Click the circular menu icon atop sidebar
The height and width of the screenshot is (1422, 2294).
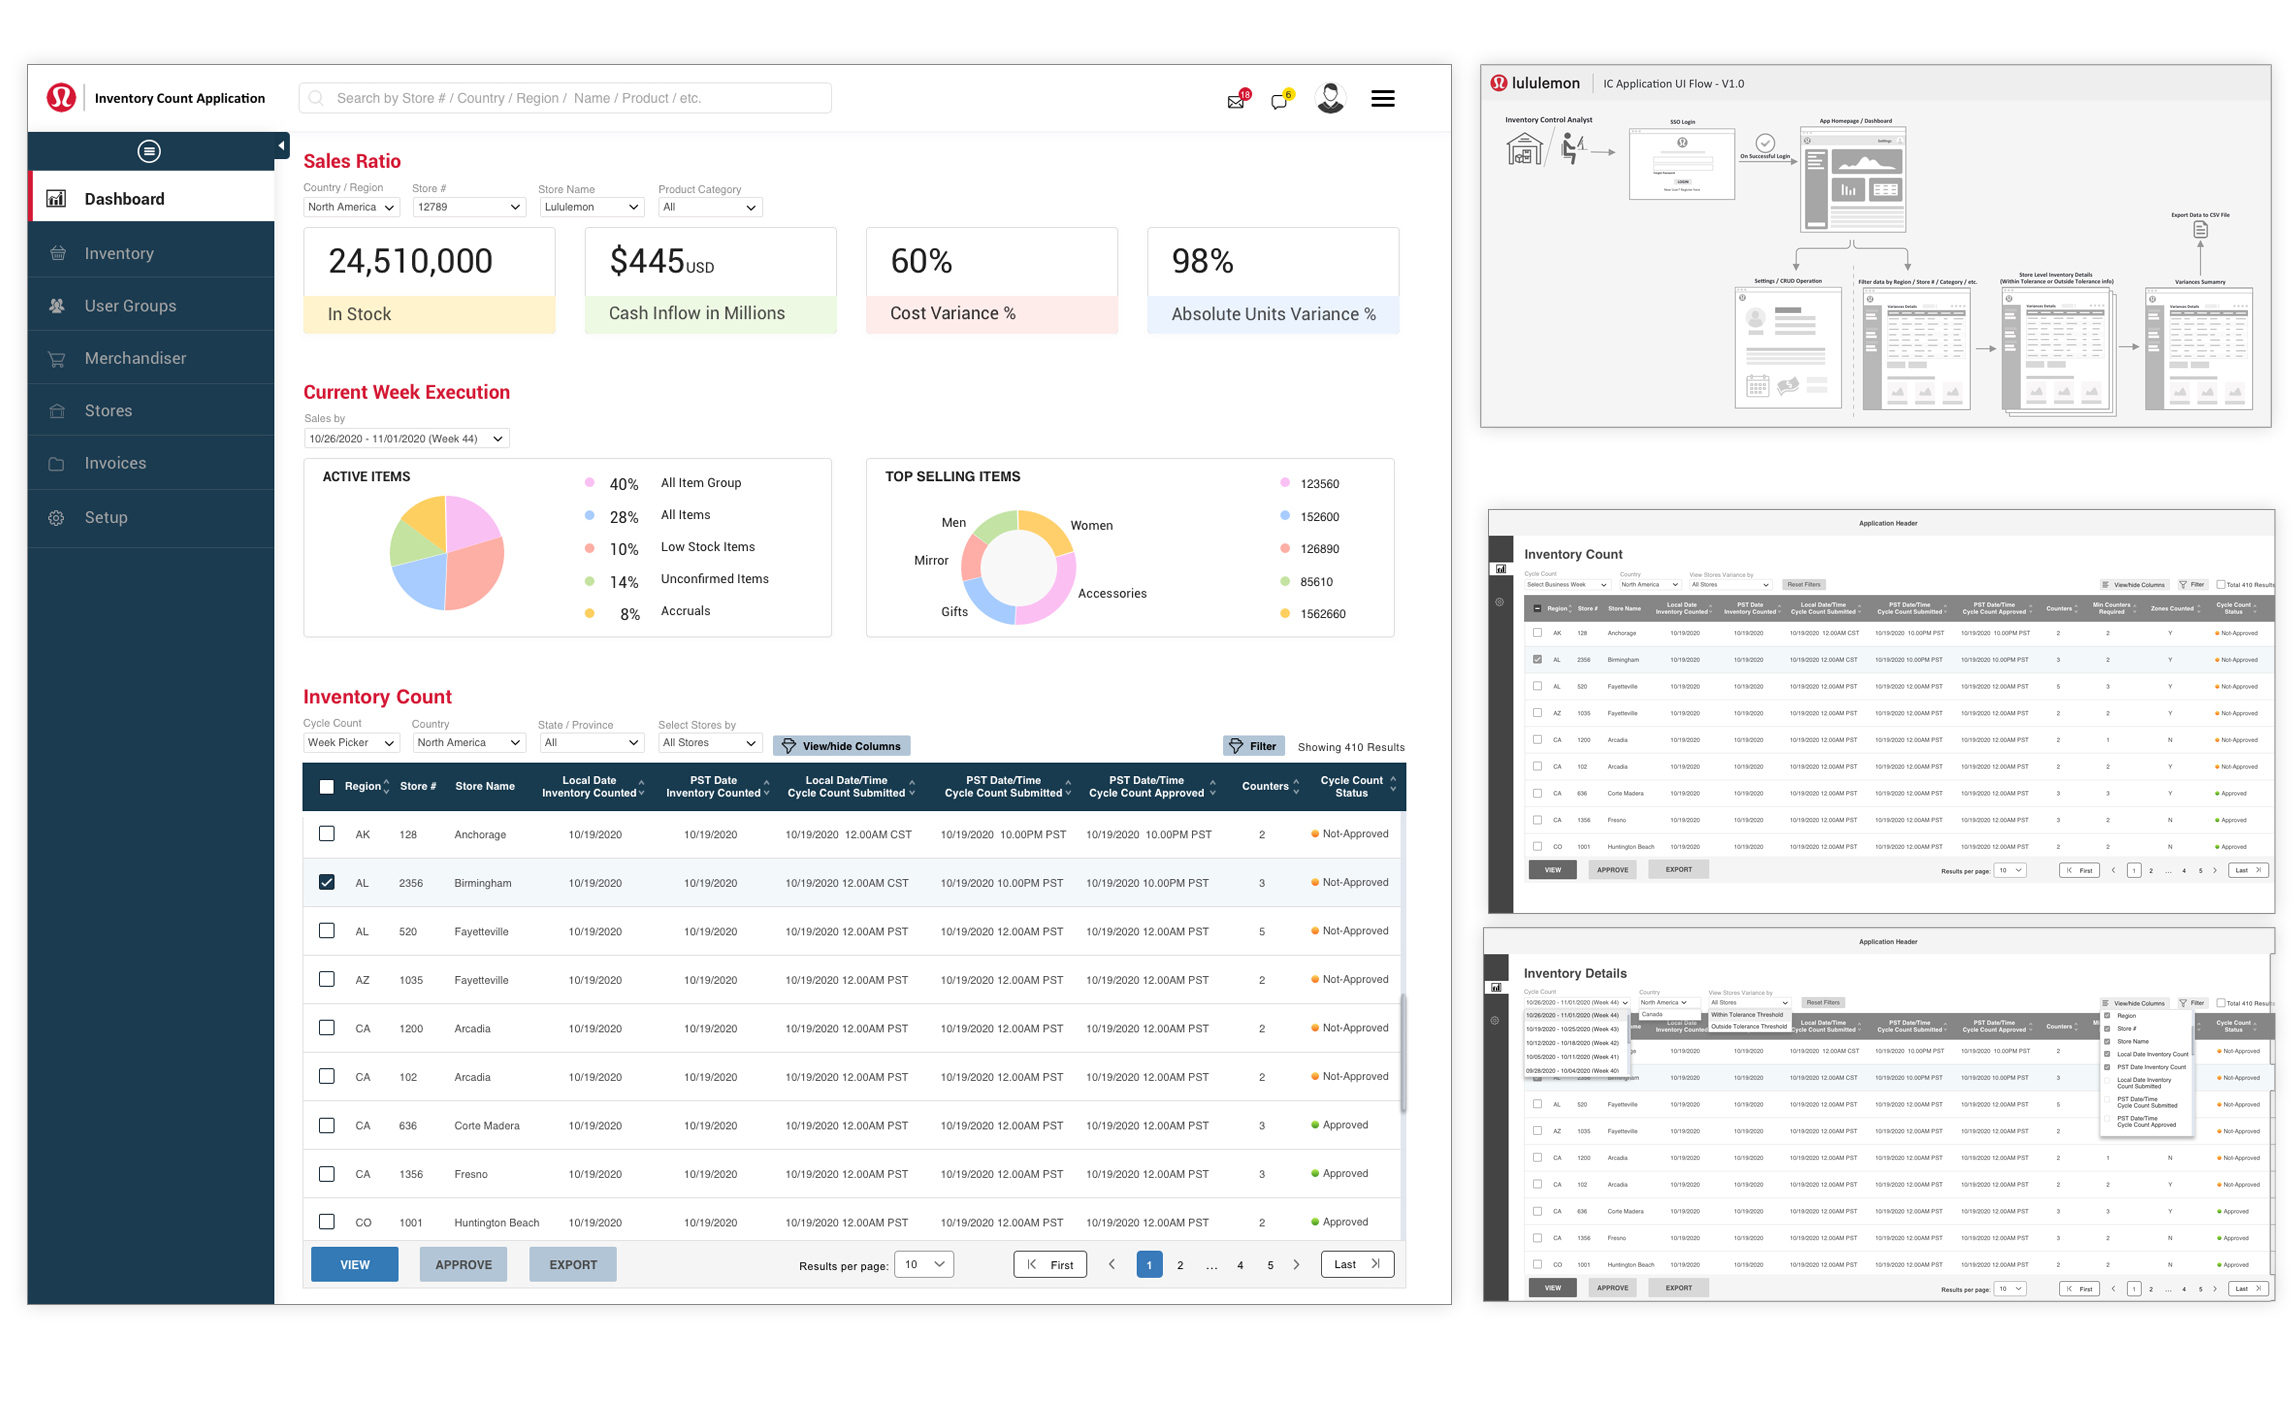pyautogui.click(x=149, y=151)
